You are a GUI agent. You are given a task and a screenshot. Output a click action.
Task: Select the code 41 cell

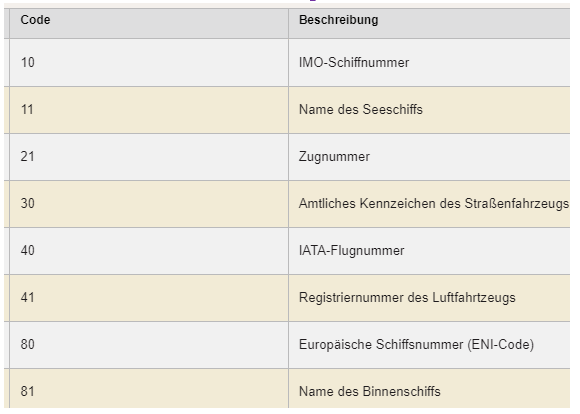click(x=149, y=298)
